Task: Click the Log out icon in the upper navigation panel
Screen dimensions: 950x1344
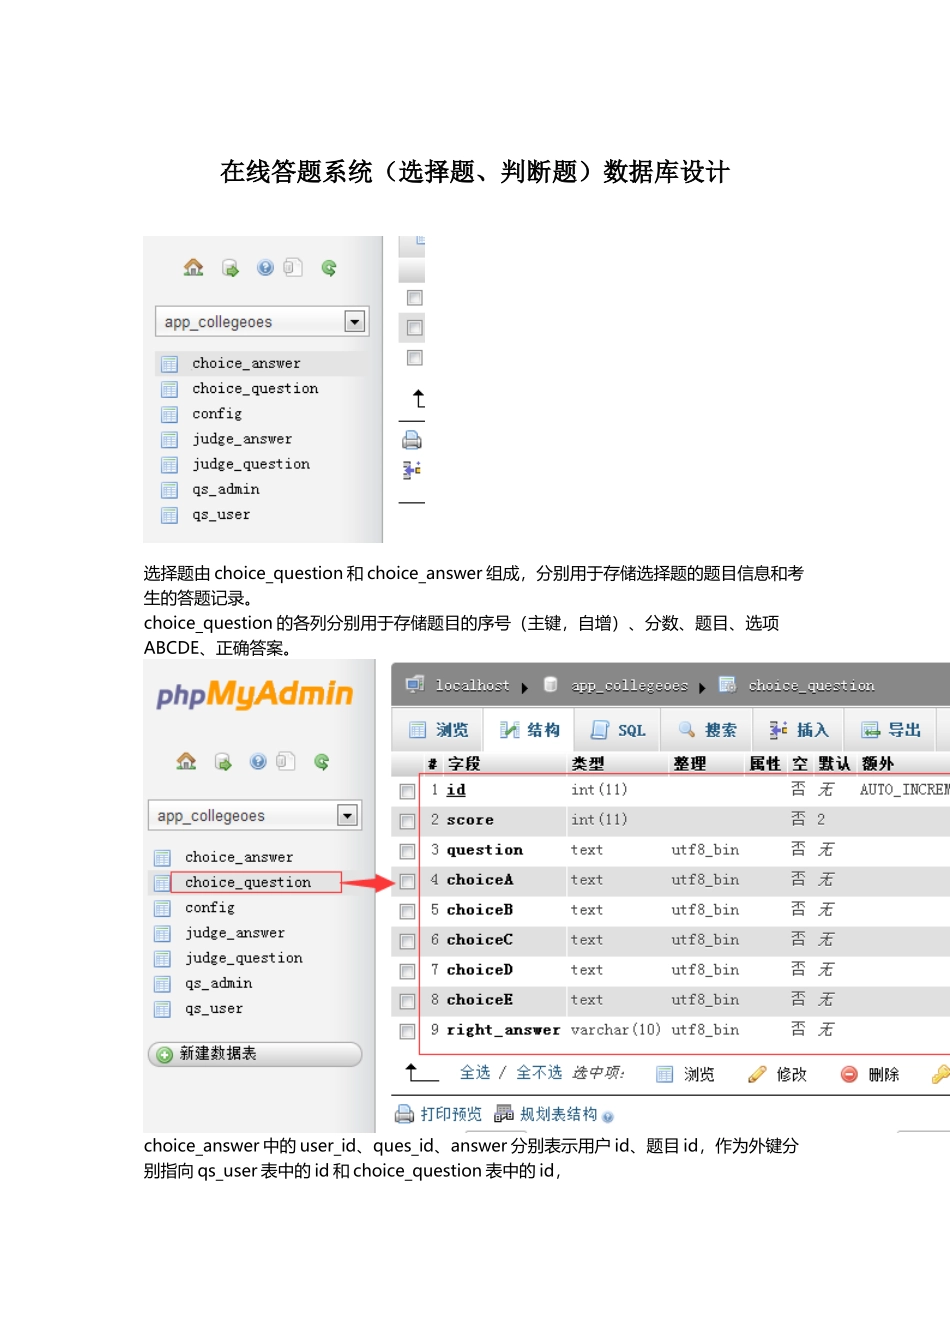Action: pos(230,268)
